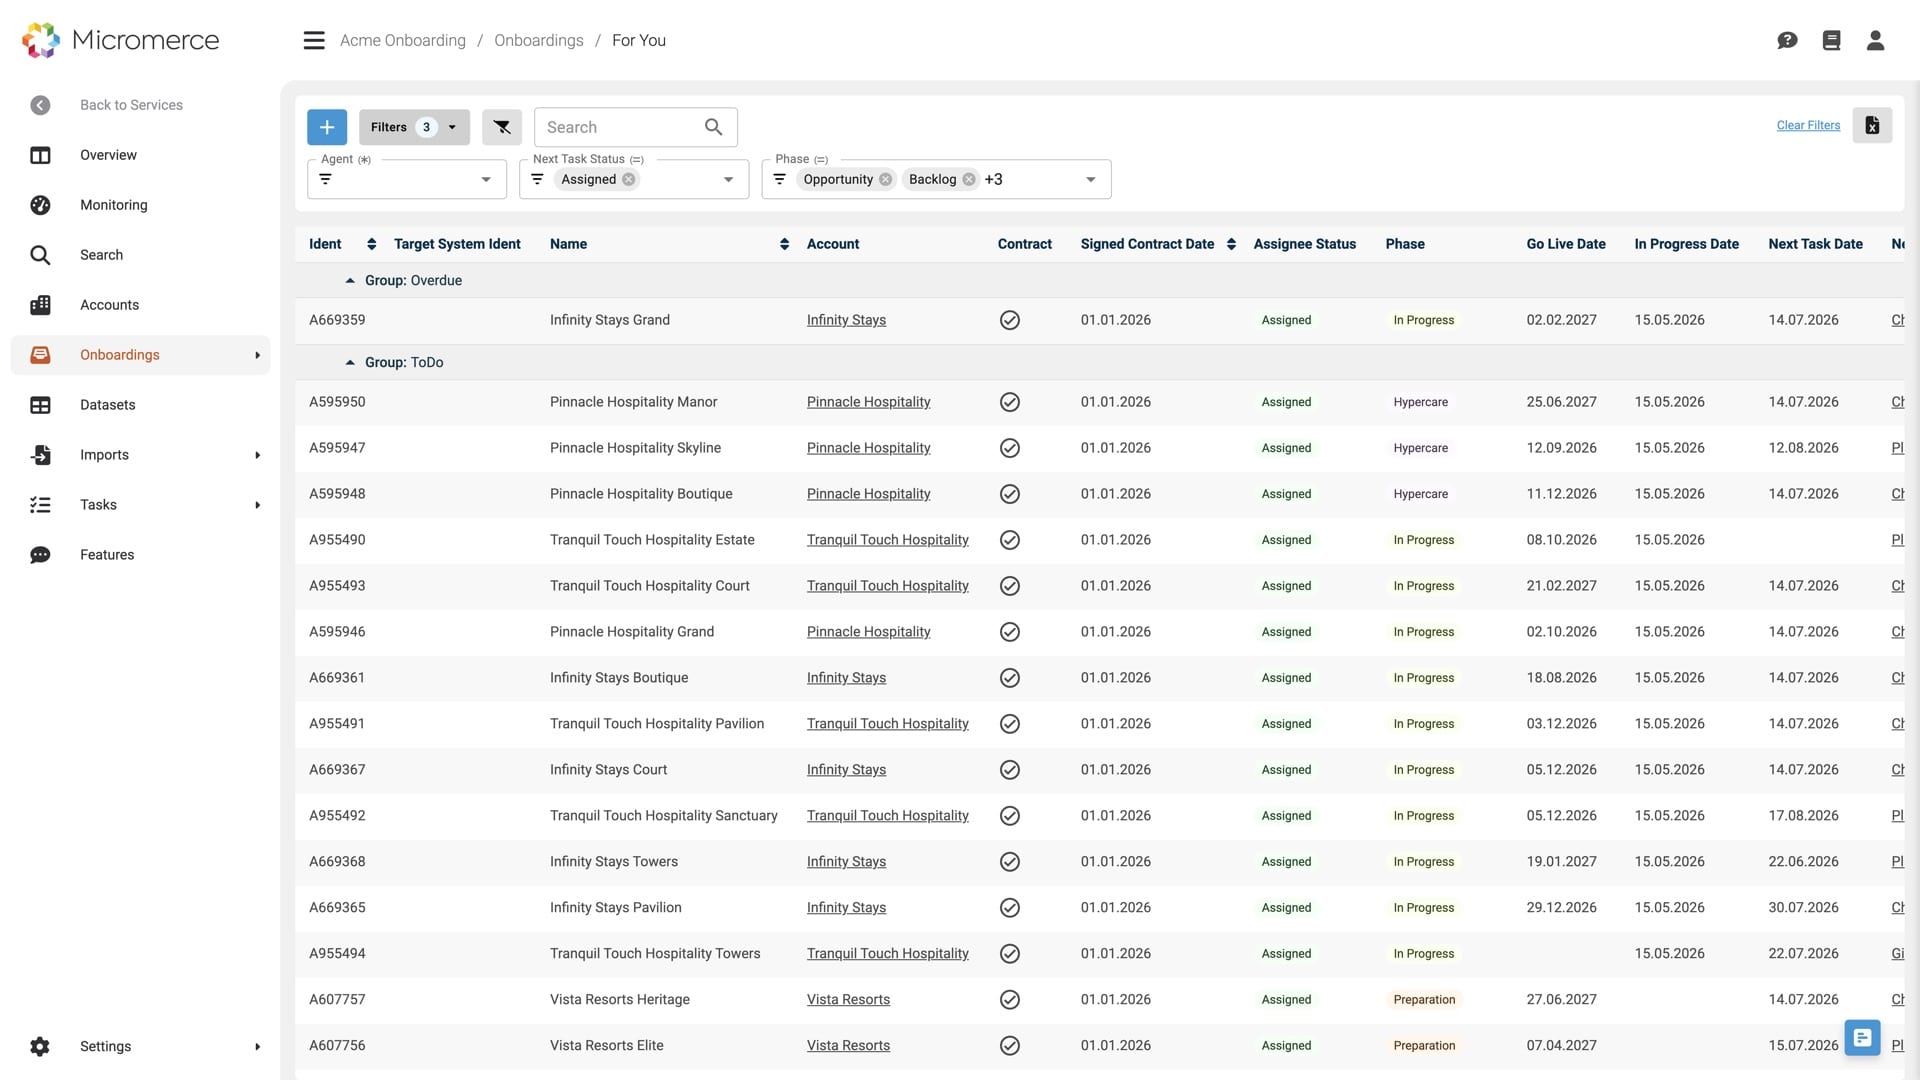Click Preparation badge for Vista Resorts Heritage

pyautogui.click(x=1424, y=1000)
